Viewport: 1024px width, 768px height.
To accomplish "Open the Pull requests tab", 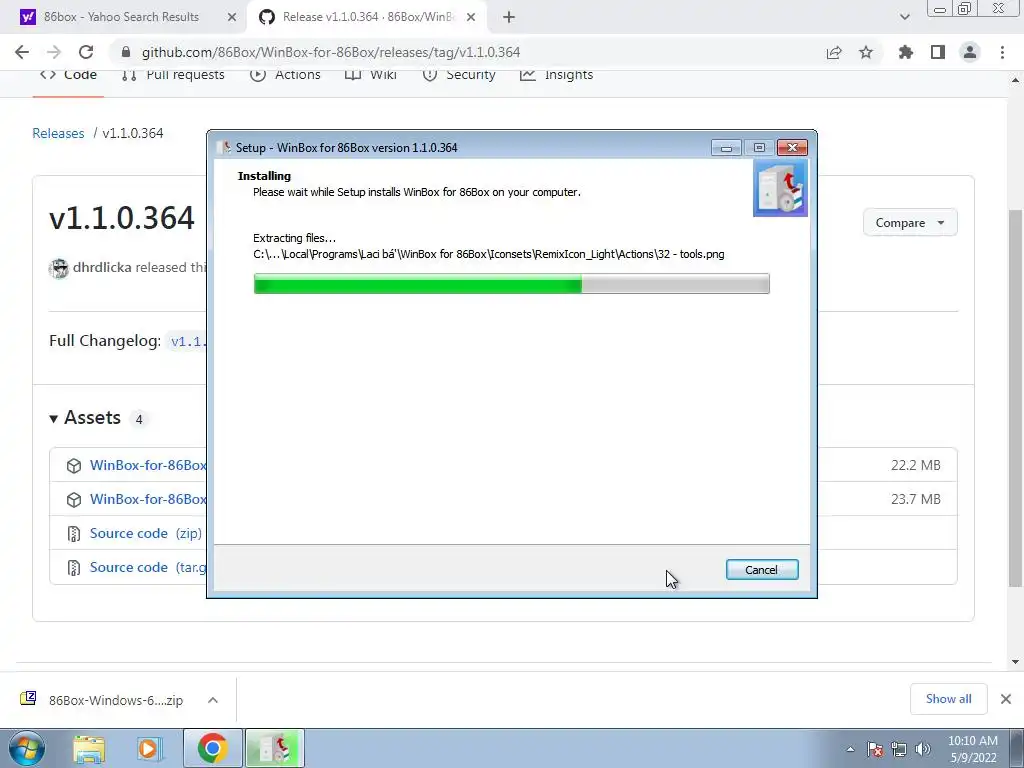I will [173, 74].
